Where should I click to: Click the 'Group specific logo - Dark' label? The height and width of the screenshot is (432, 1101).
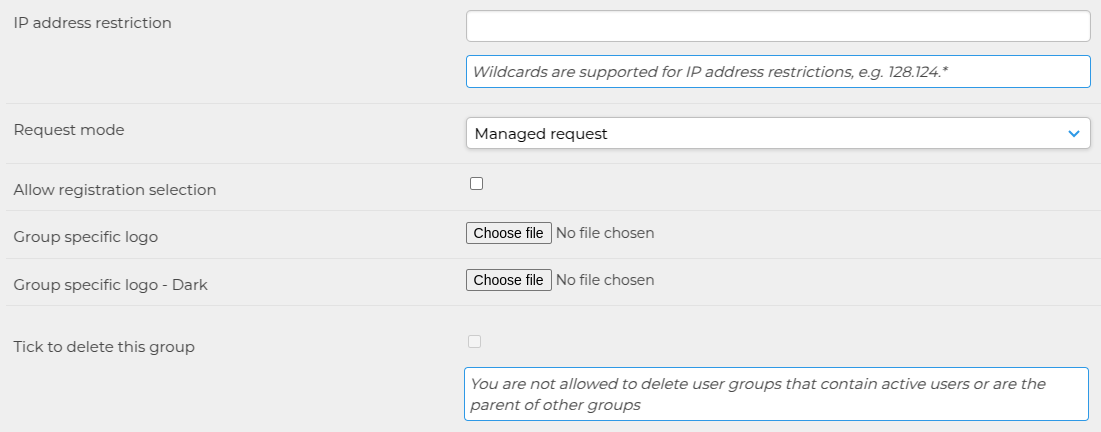pyautogui.click(x=110, y=284)
